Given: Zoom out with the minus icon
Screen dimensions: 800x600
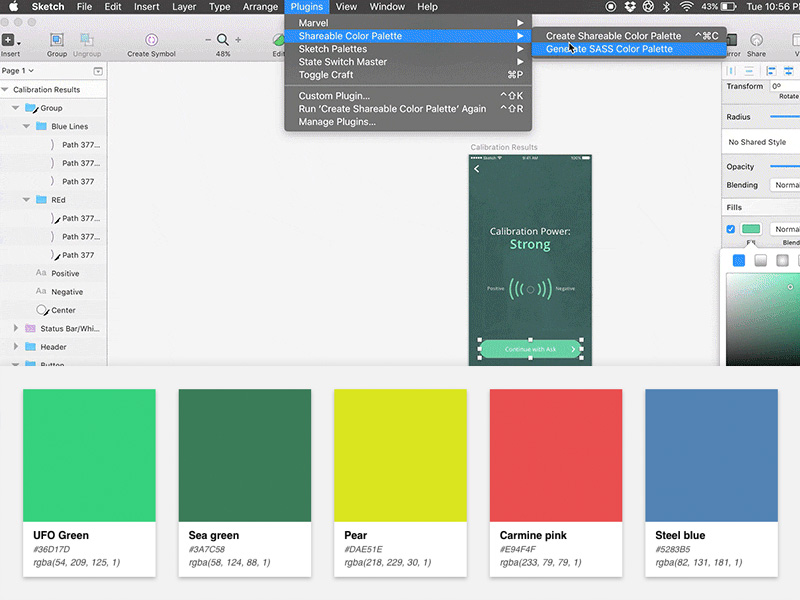Looking at the screenshot, I should (208, 39).
